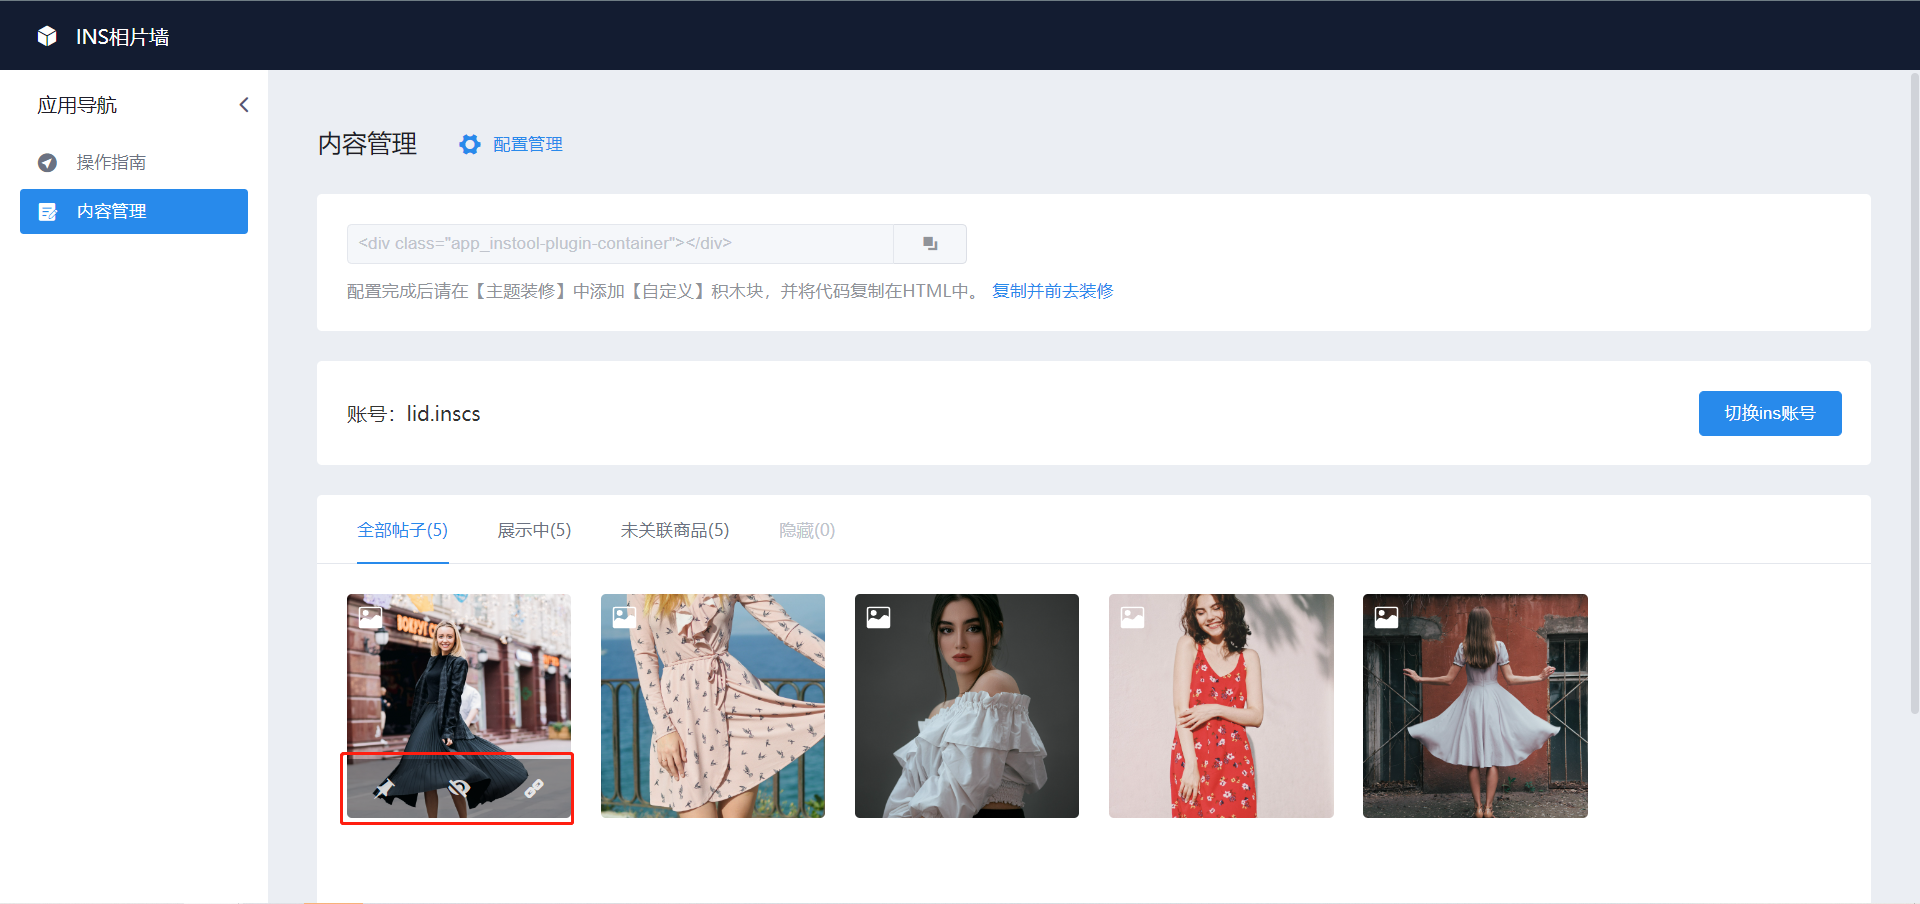Switch to the 未关联商品(5) tab

[675, 530]
